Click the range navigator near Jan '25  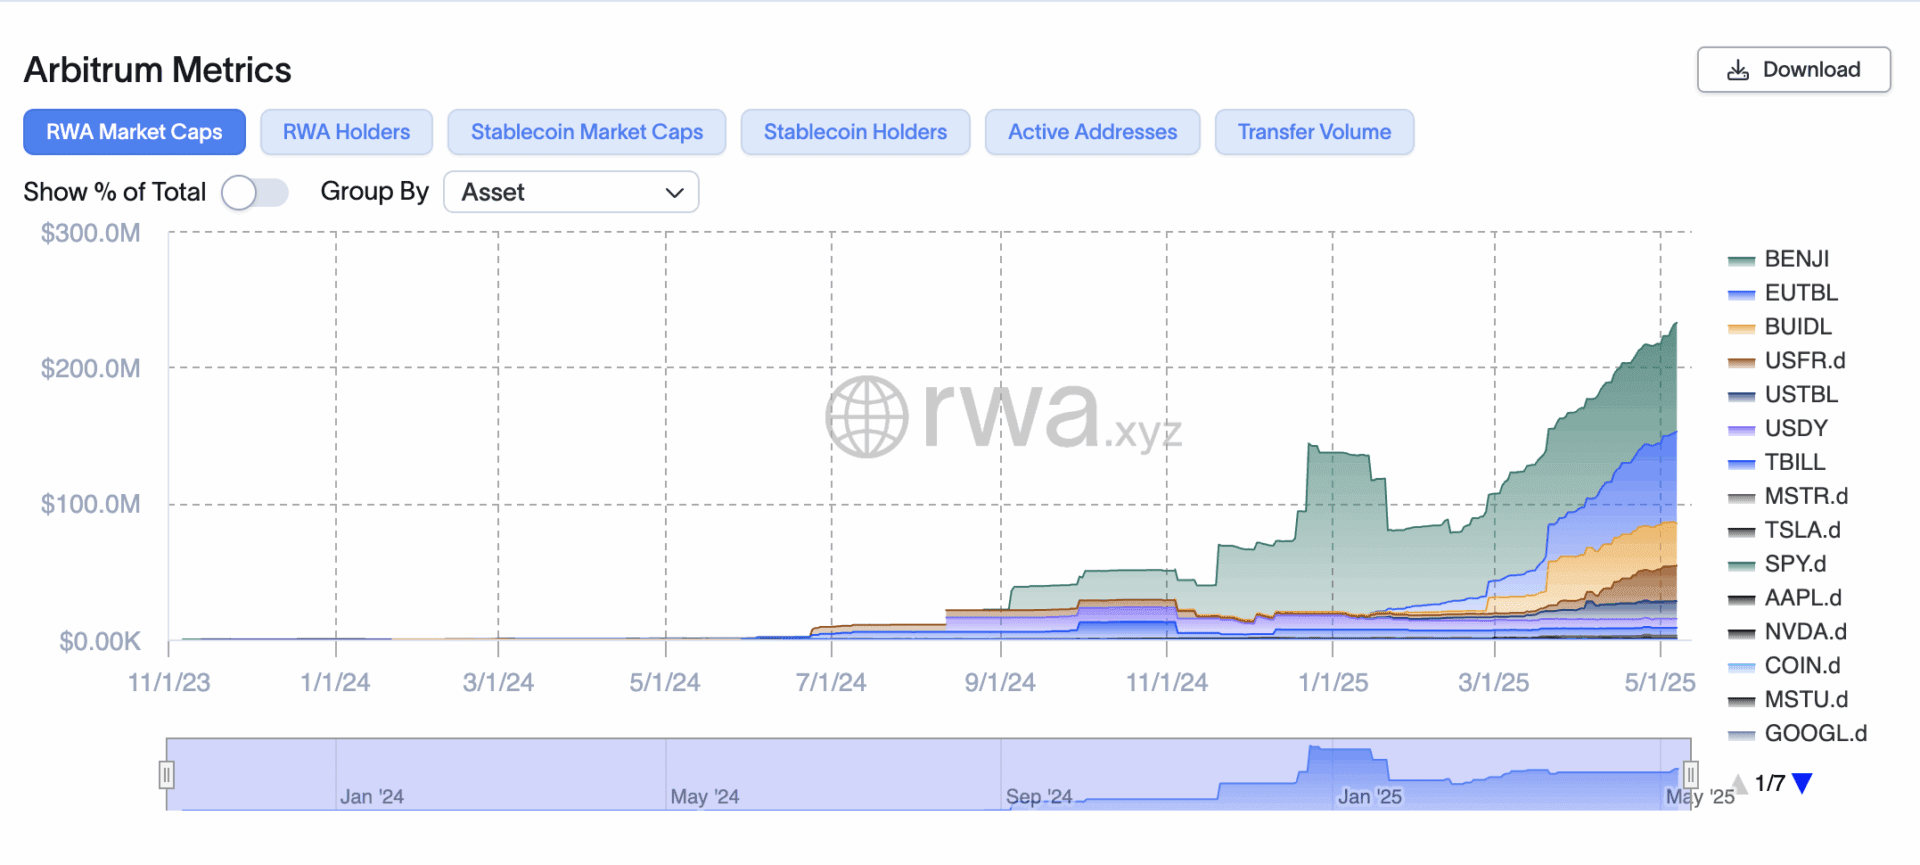pos(1369,797)
